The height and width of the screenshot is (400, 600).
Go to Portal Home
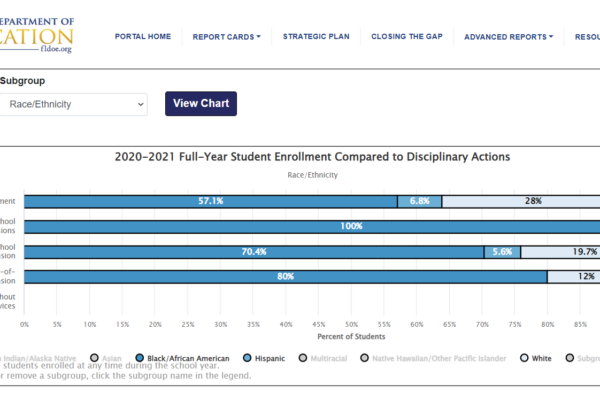tap(143, 37)
